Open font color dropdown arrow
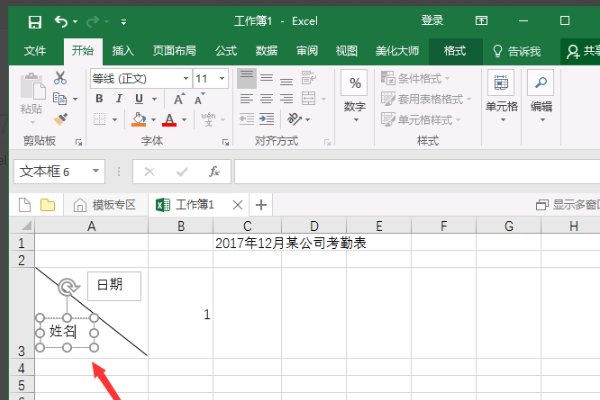 pos(184,120)
